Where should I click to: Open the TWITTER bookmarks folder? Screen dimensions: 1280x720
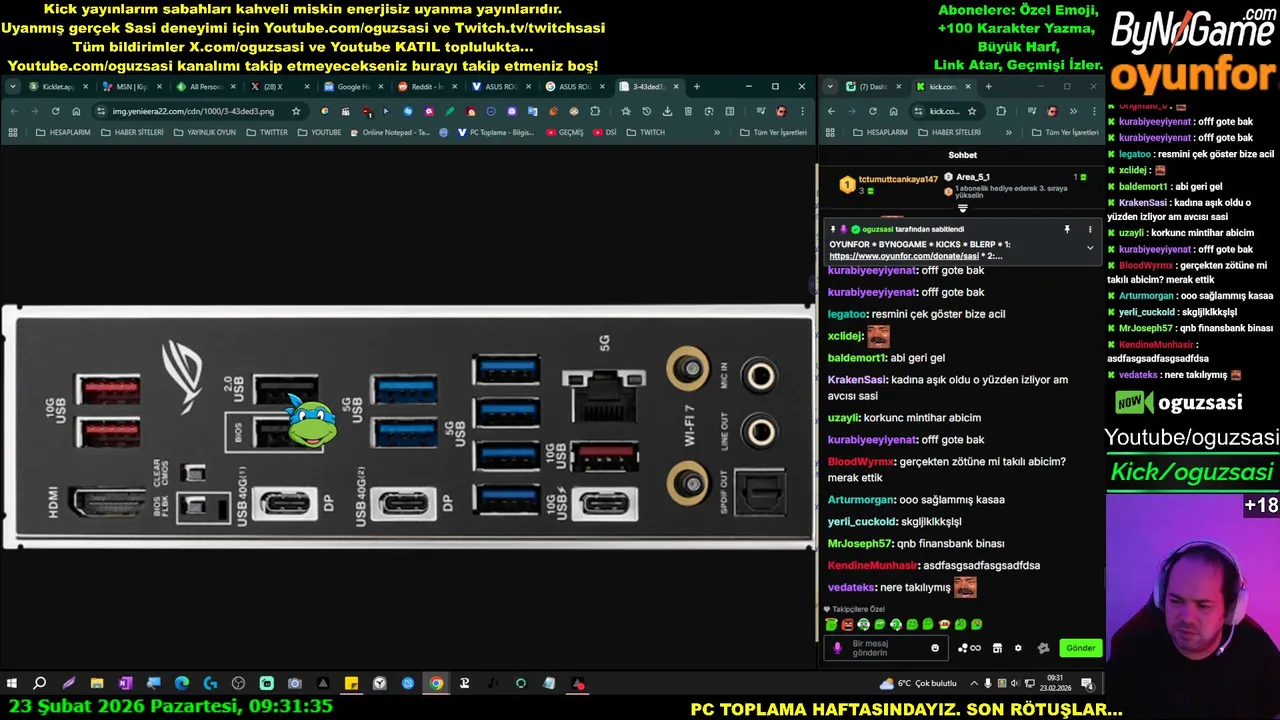[267, 132]
